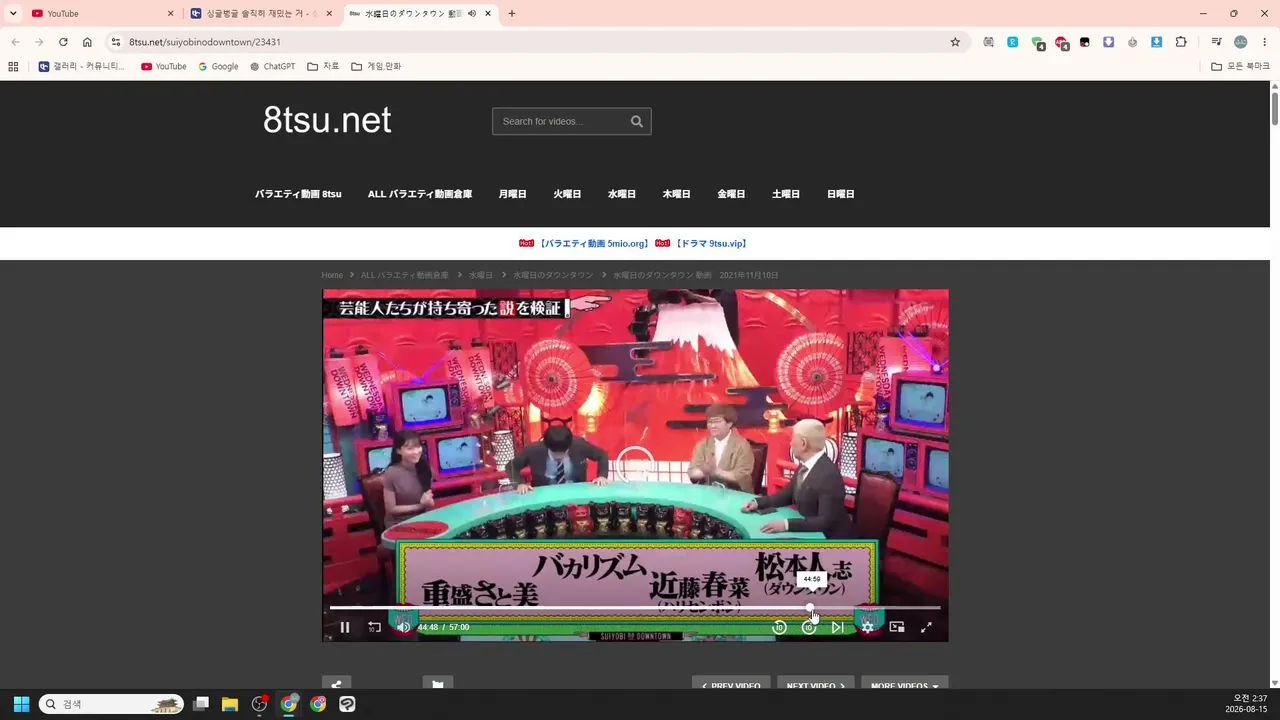Navigate back in browser history
The image size is (1280, 720).
(x=15, y=42)
